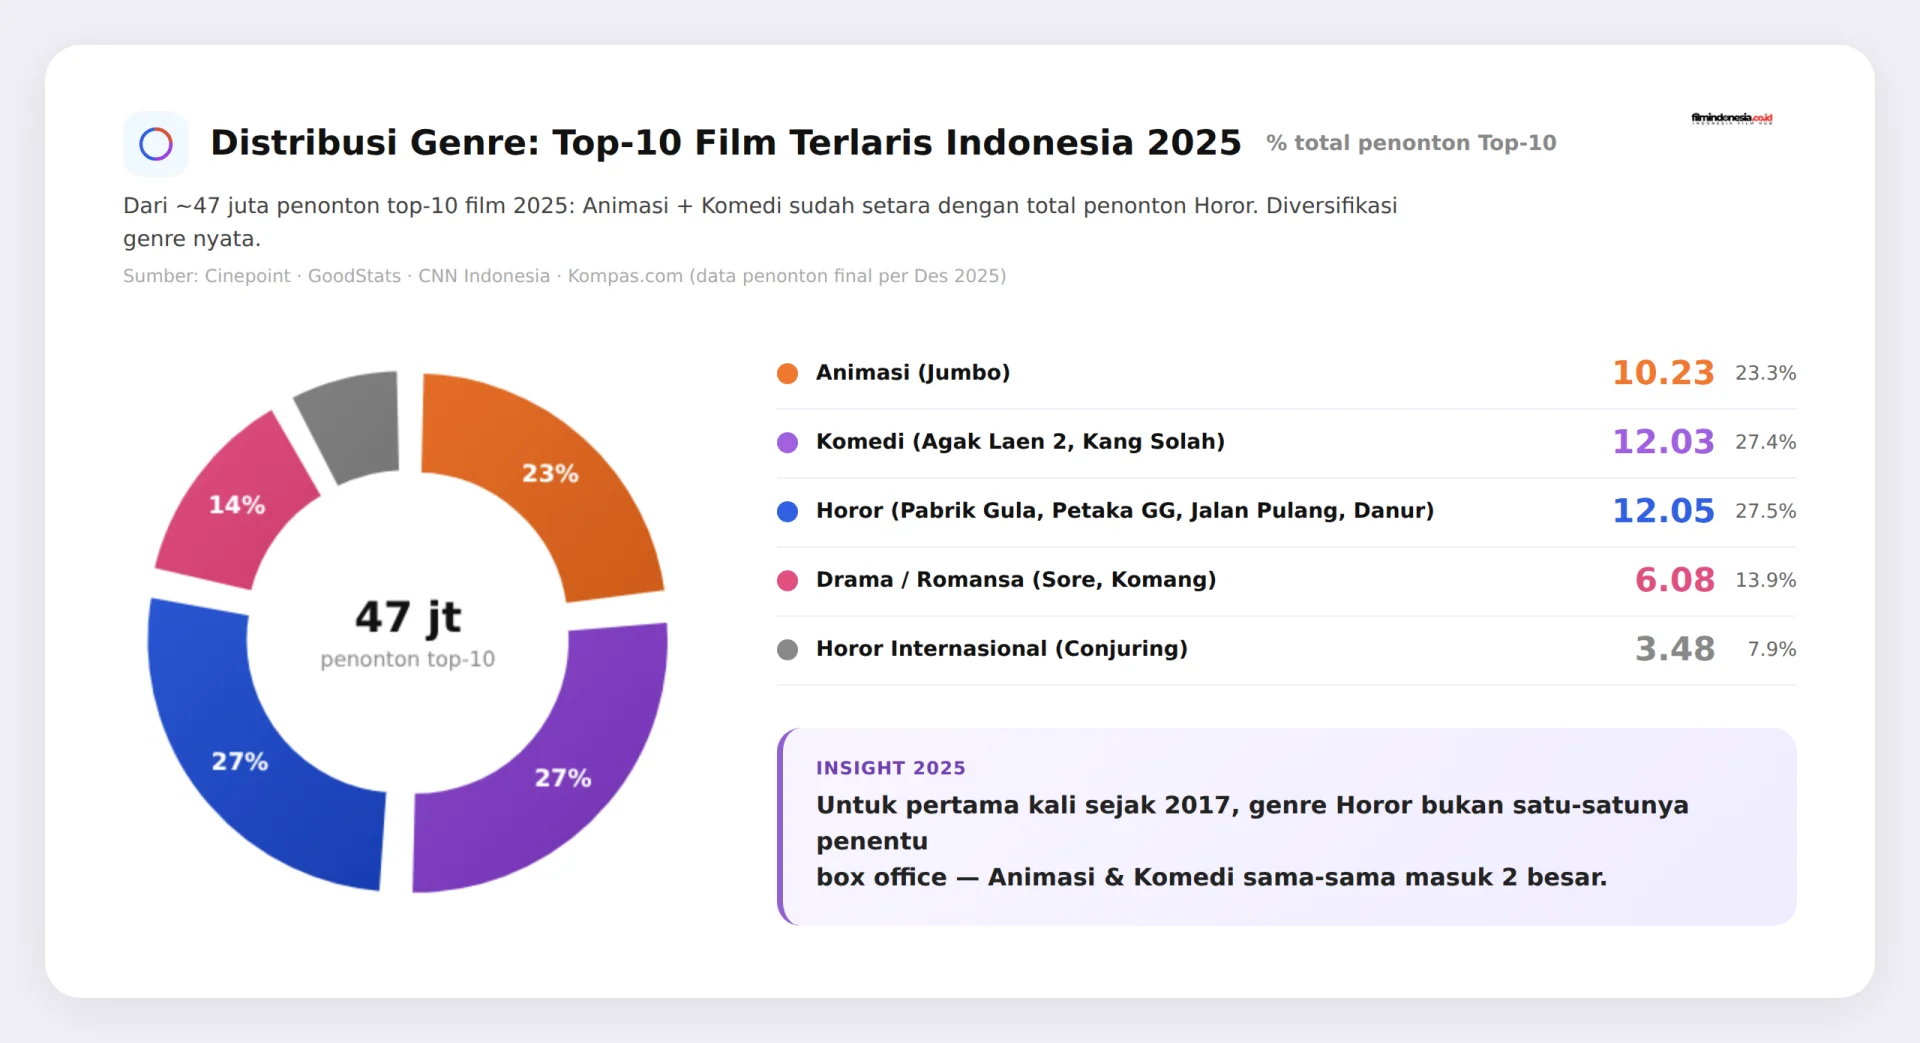Click the Animasi (Jumbo) legend label
Screen dimensions: 1920x1043
[x=913, y=373]
